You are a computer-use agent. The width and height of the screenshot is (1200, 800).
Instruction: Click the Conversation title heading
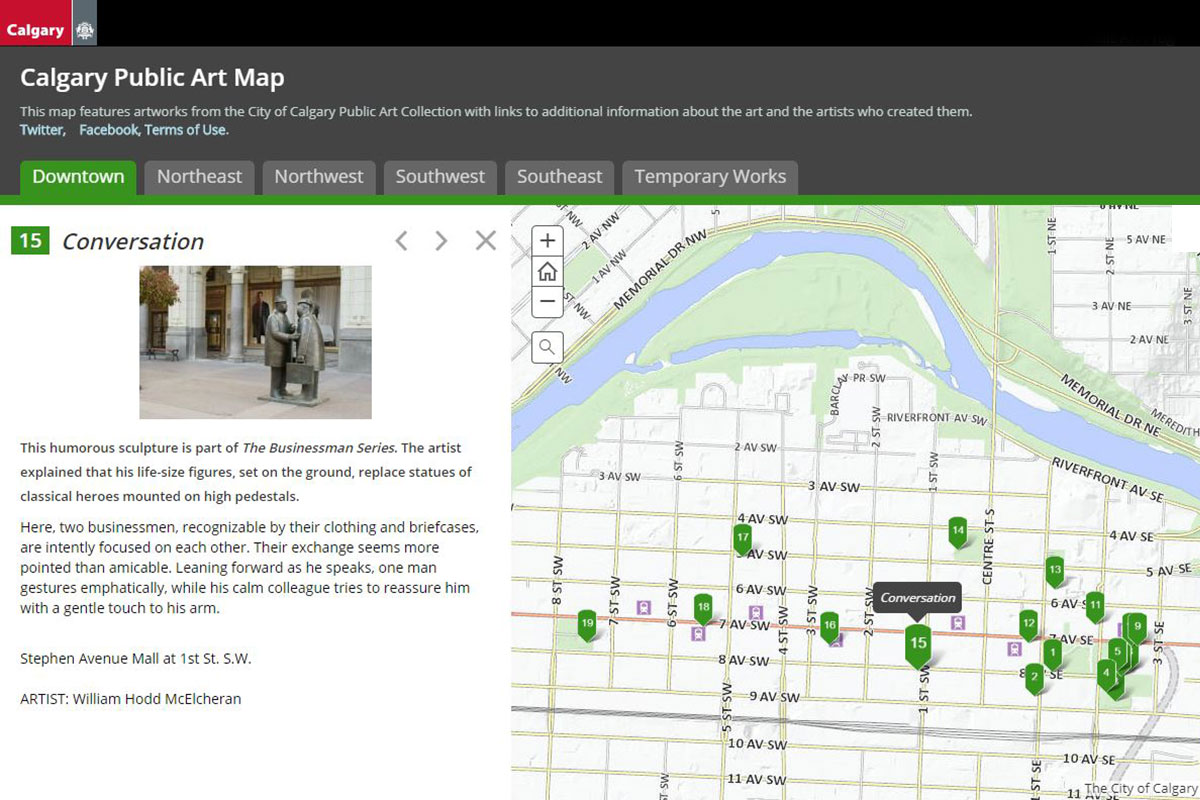coord(133,241)
